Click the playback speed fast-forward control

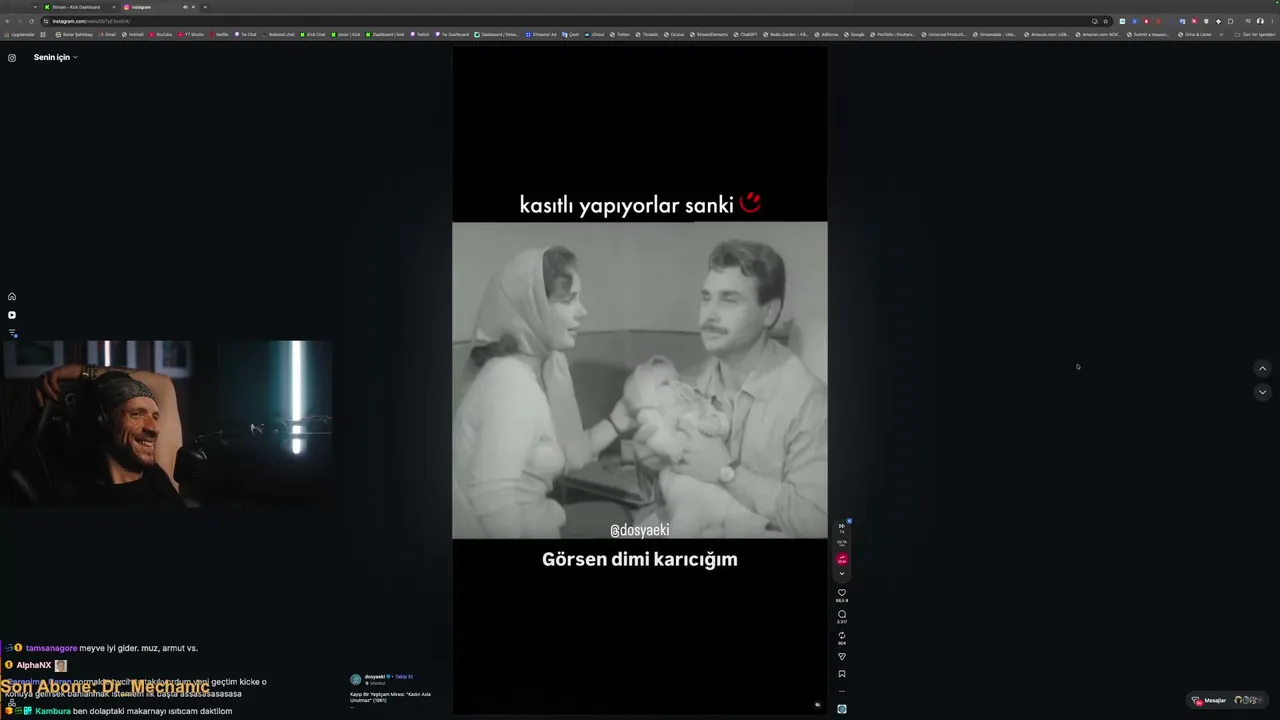842,527
